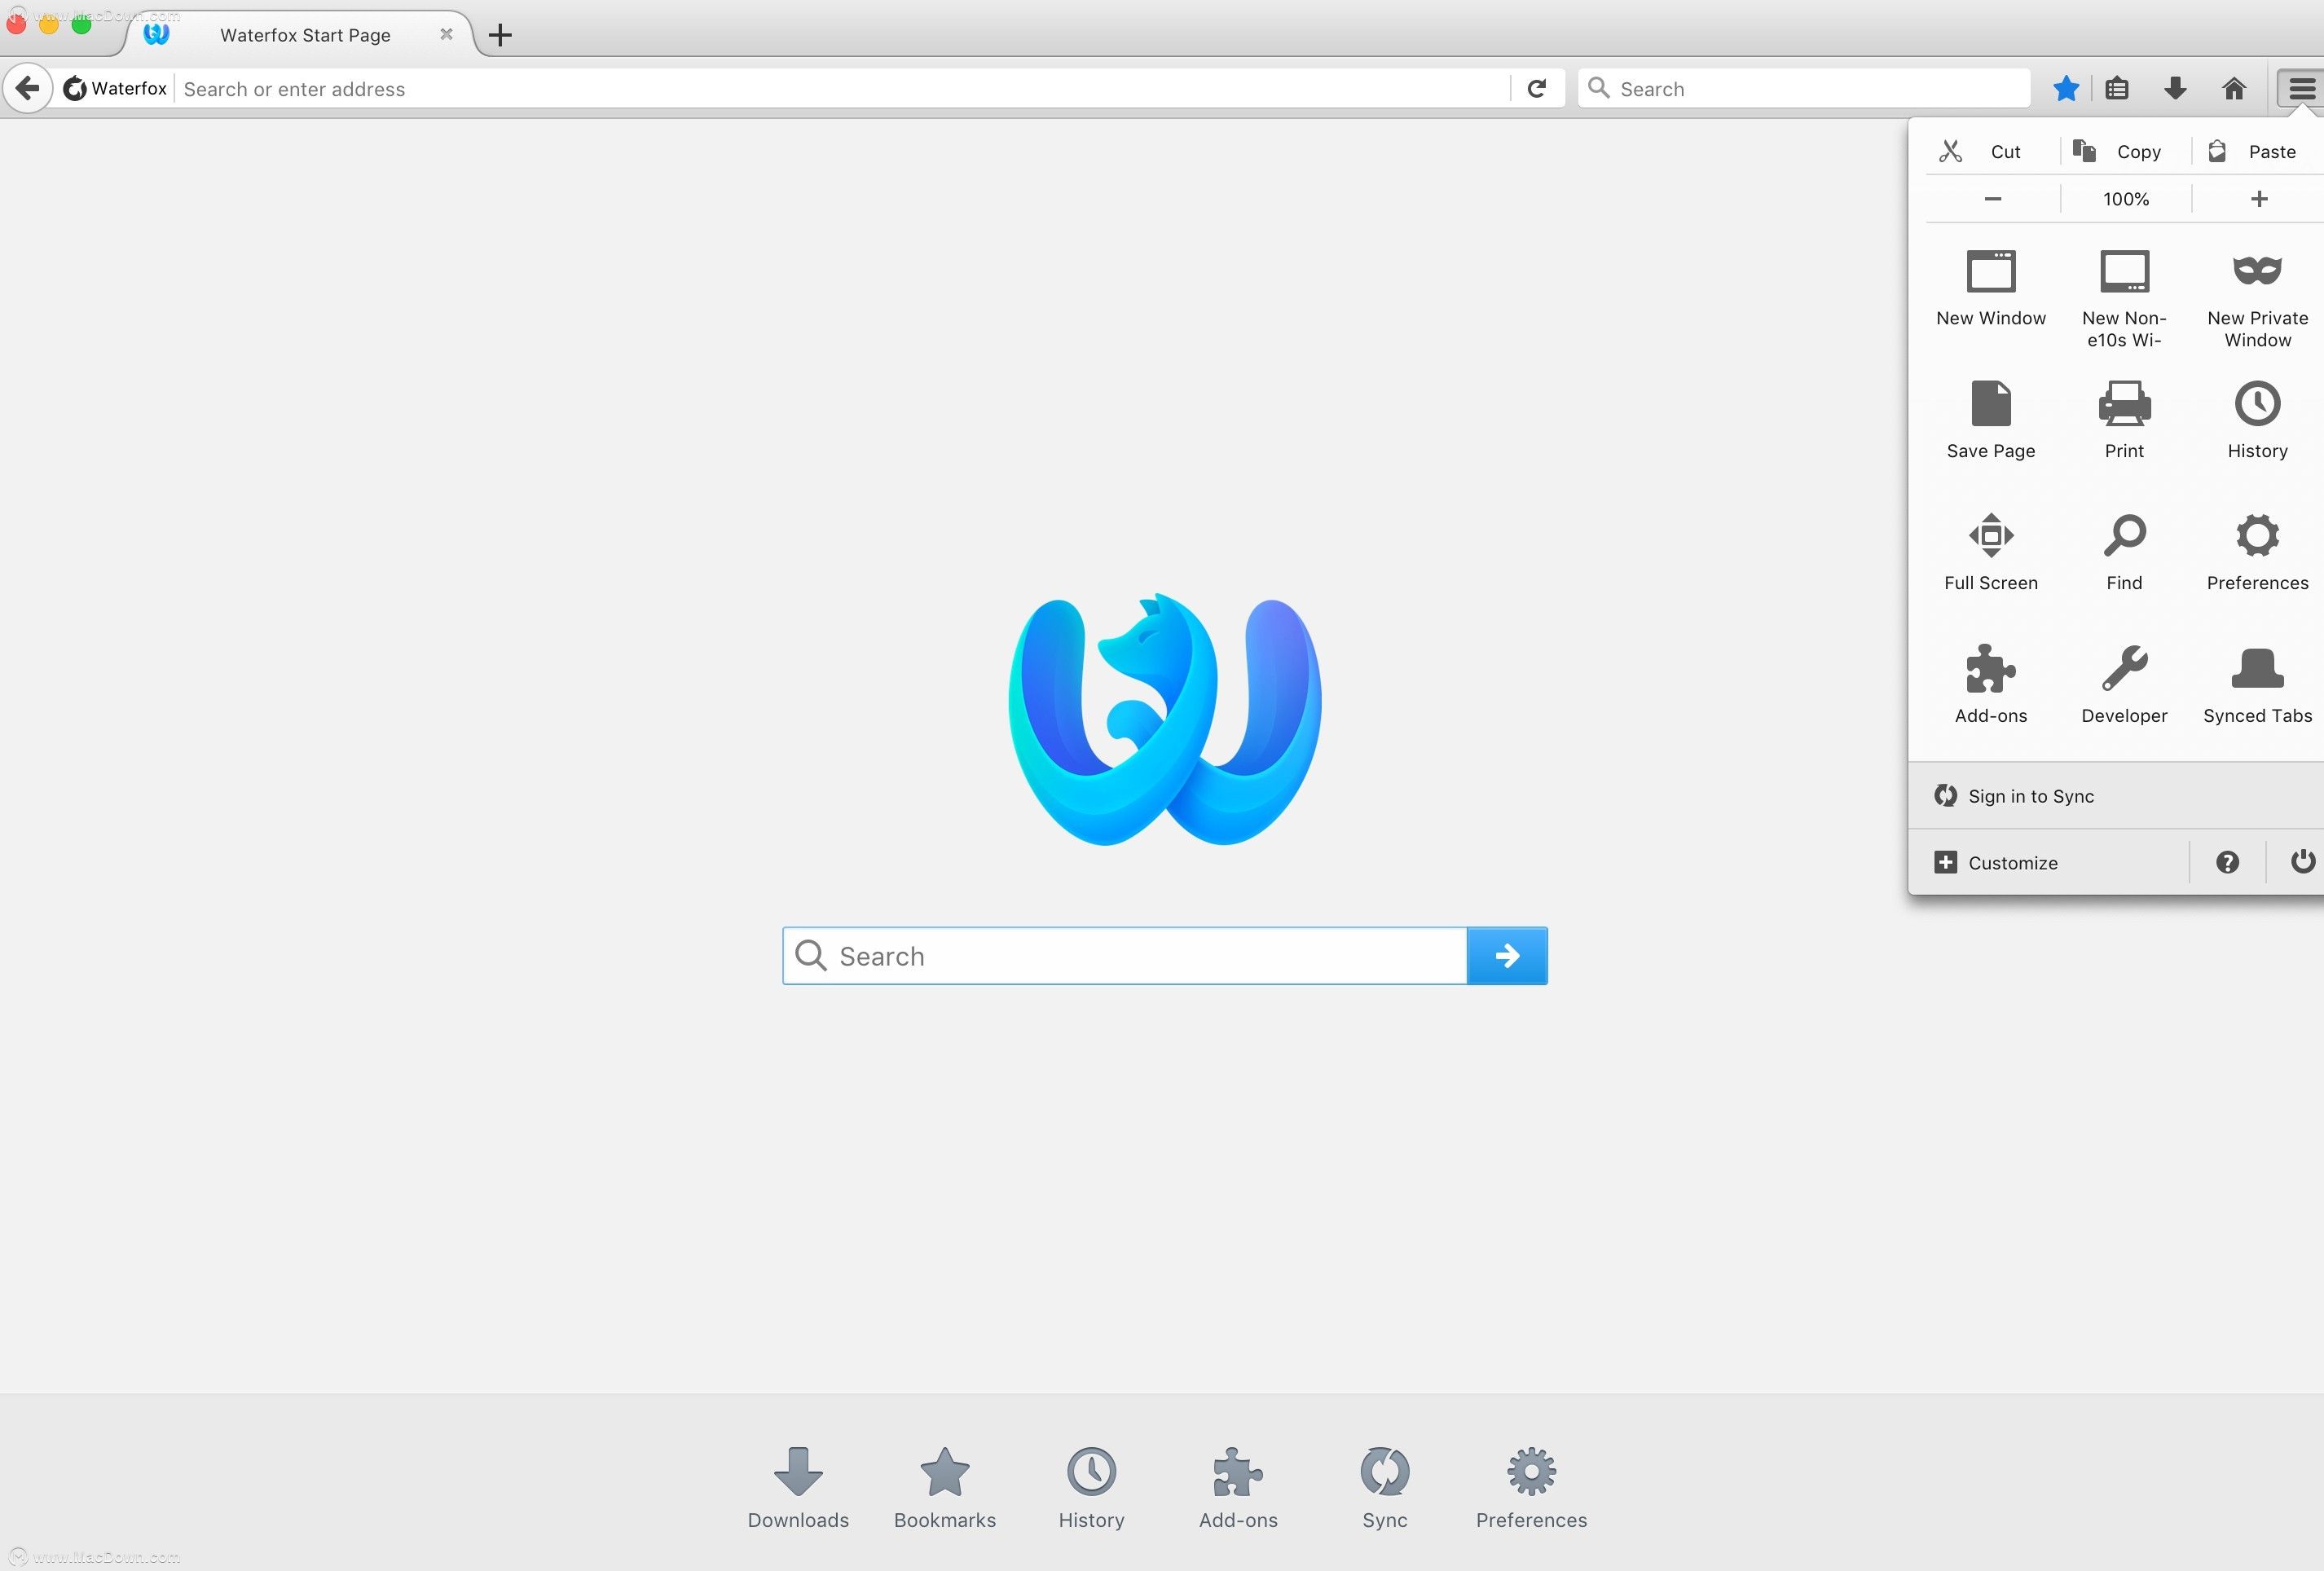
Task: Quit Waterfox with the power icon
Action: click(2302, 862)
